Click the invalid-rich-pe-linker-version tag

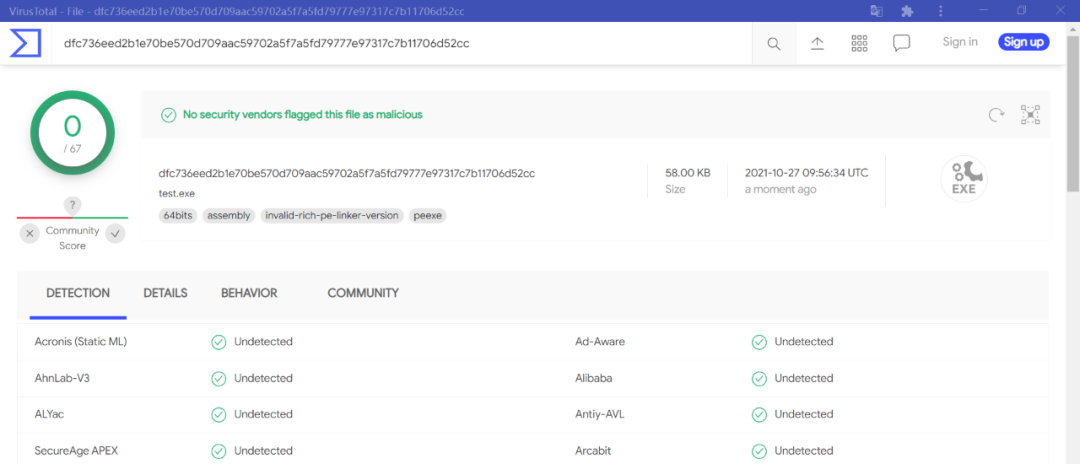[x=332, y=215]
